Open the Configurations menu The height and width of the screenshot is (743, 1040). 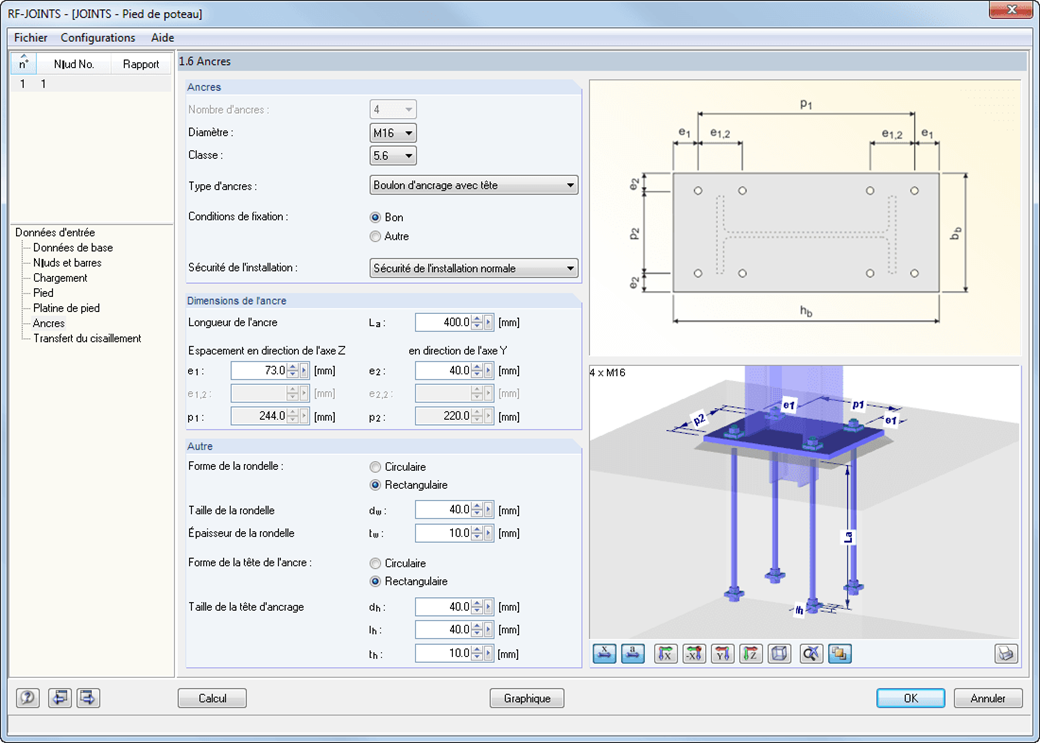pyautogui.click(x=98, y=38)
